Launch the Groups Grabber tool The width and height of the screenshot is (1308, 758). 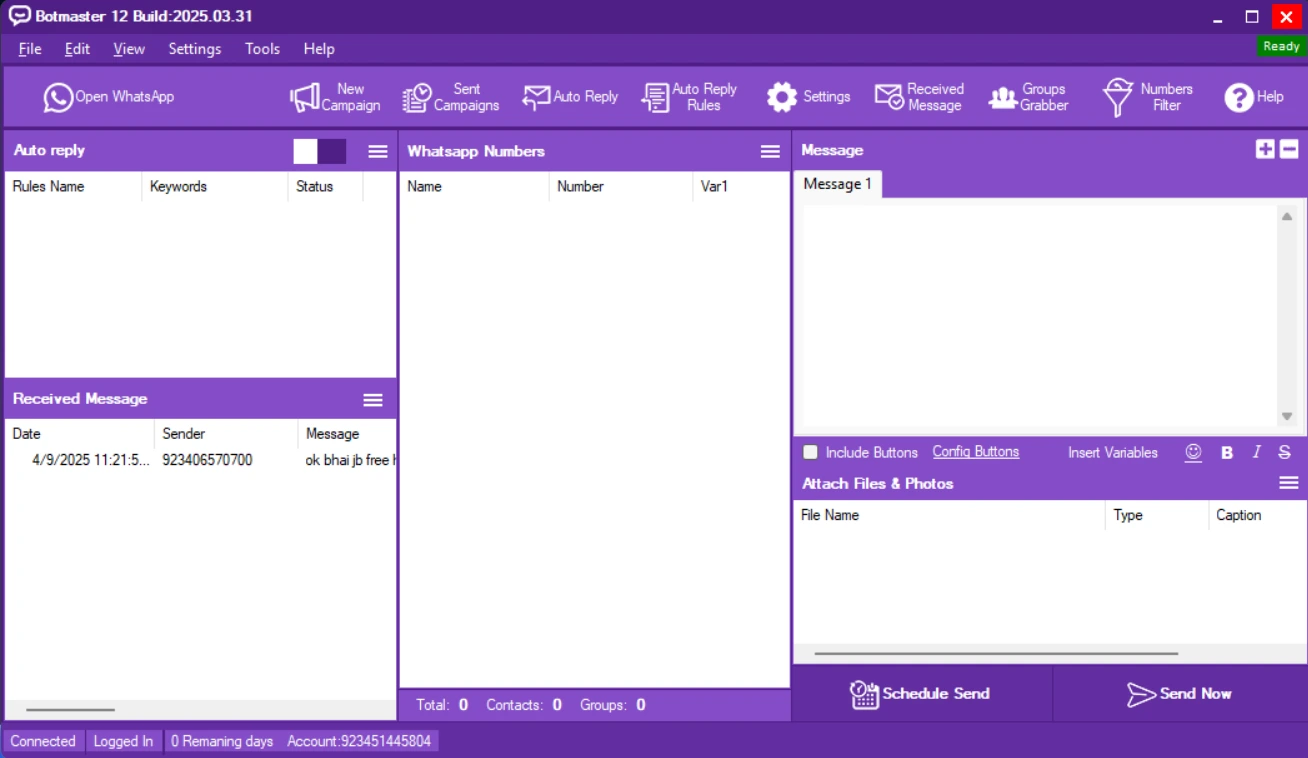pyautogui.click(x=1028, y=97)
